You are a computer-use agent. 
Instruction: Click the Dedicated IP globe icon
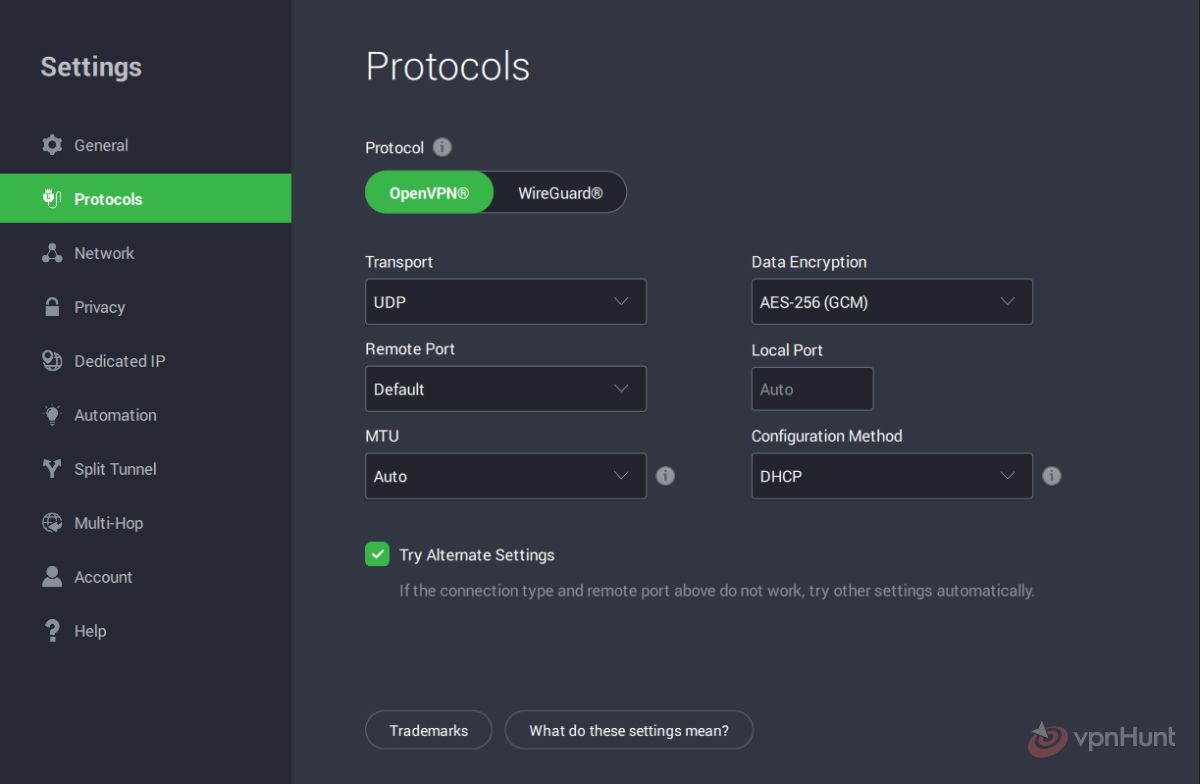[x=52, y=361]
